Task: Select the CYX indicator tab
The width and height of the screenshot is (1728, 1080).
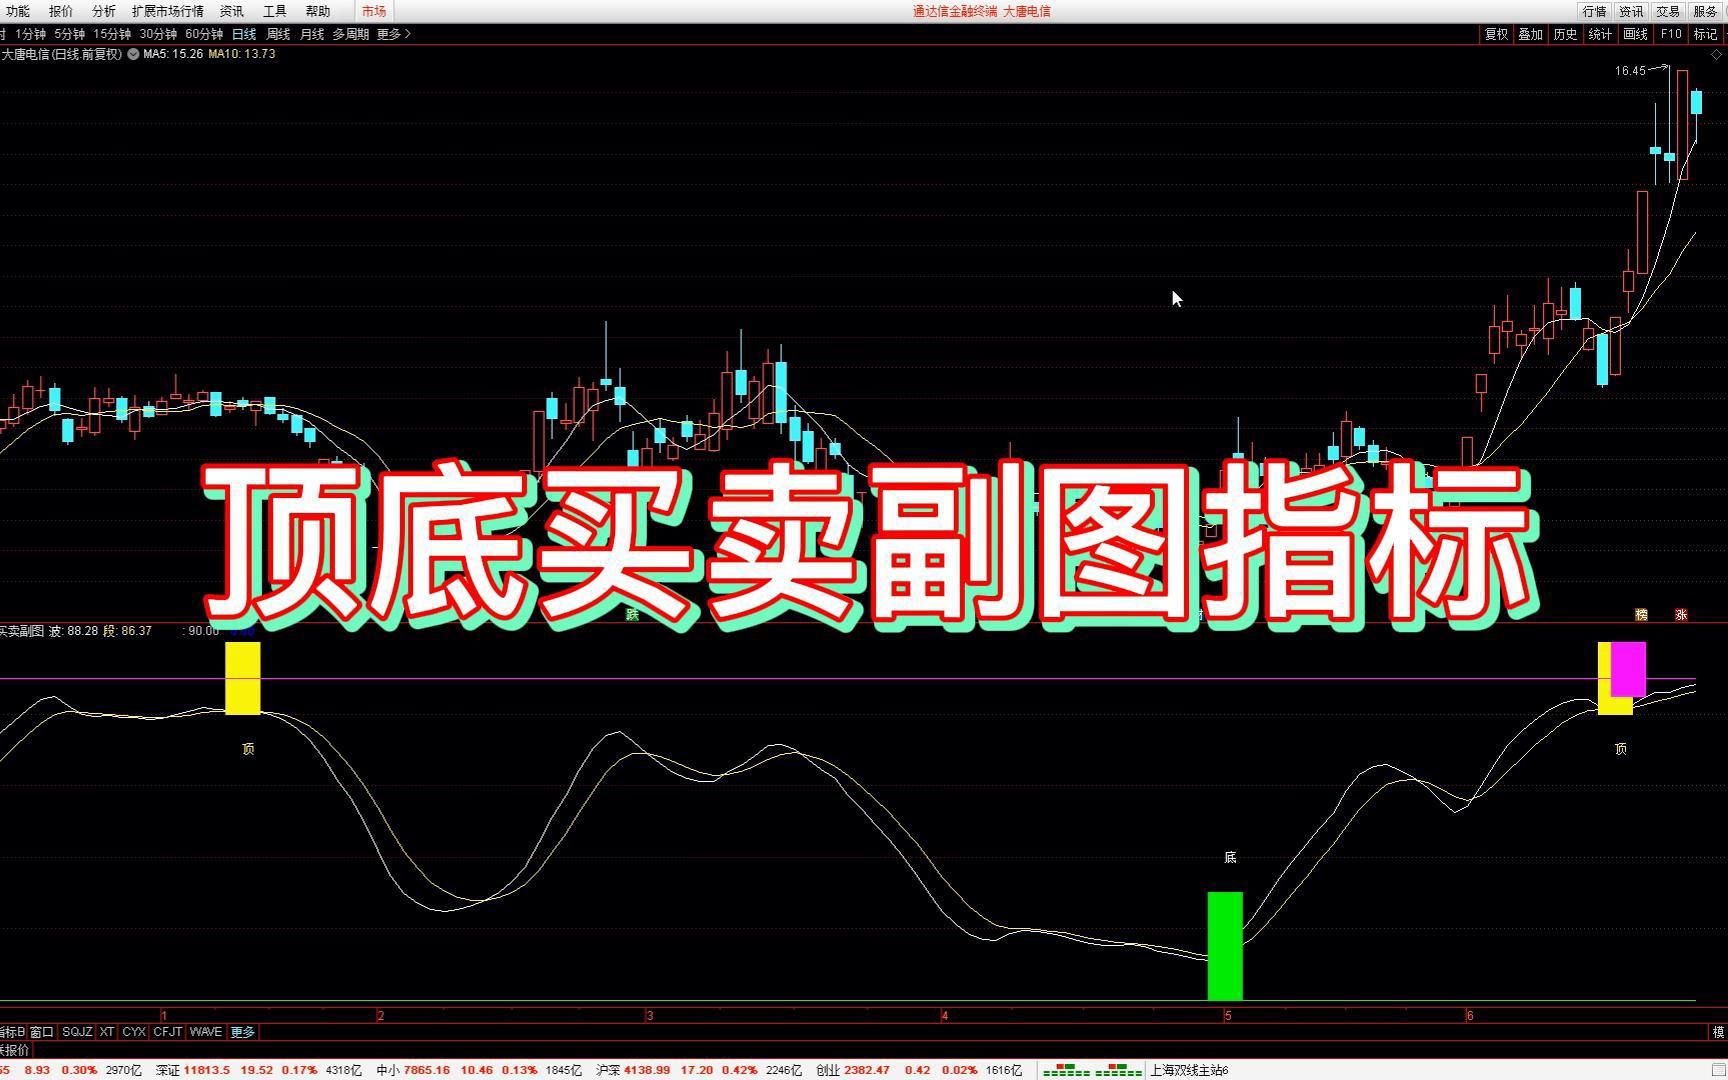Action: [134, 1032]
